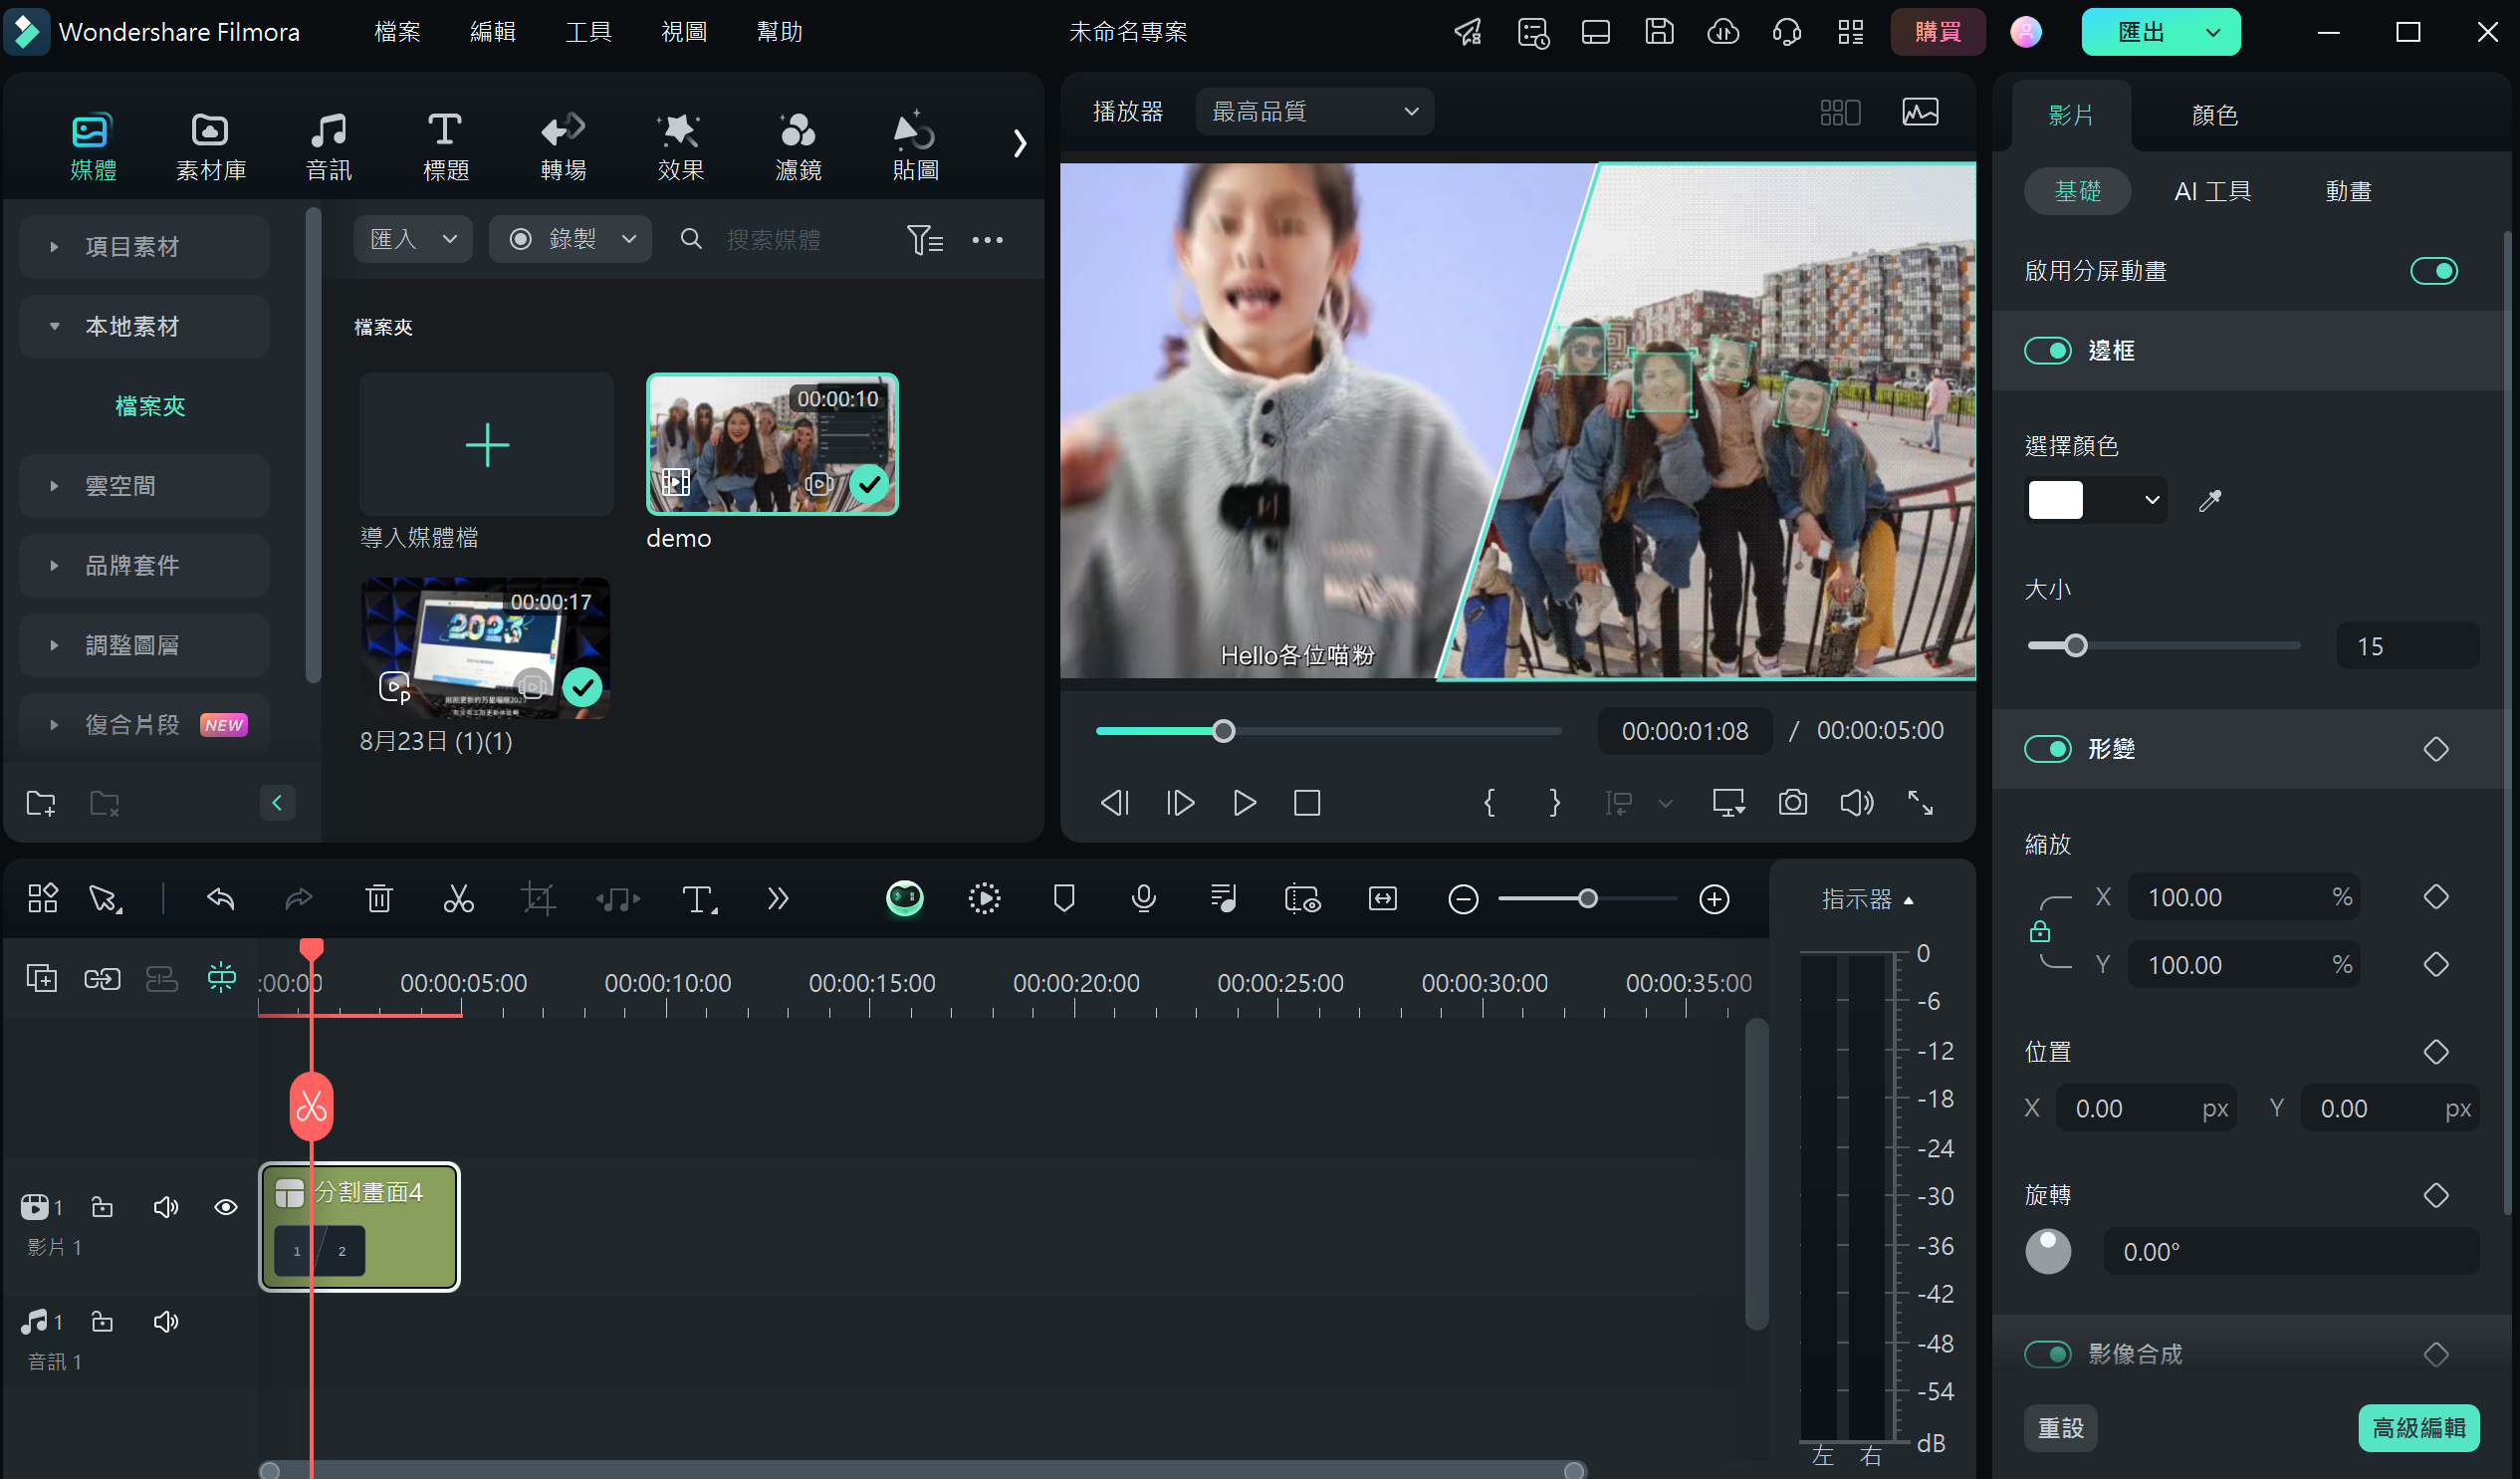
Task: Play the preview with the play button
Action: 1244,803
